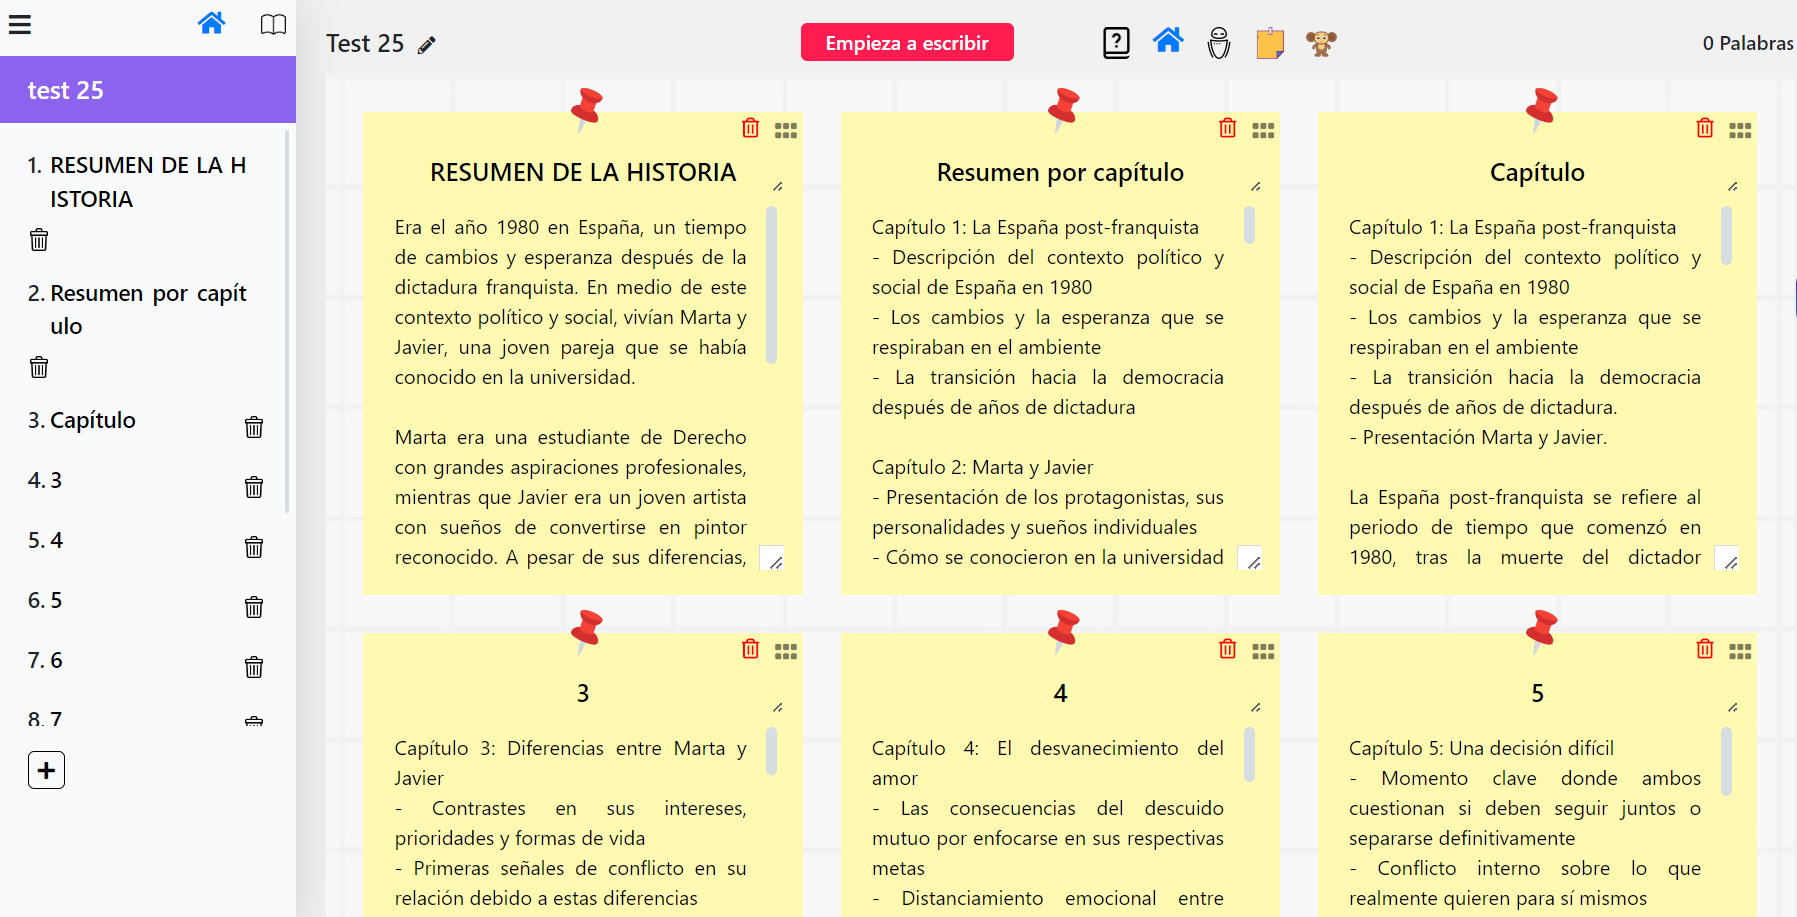The width and height of the screenshot is (1797, 917).
Task: Click the home icon in the top toolbar
Action: (1168, 42)
